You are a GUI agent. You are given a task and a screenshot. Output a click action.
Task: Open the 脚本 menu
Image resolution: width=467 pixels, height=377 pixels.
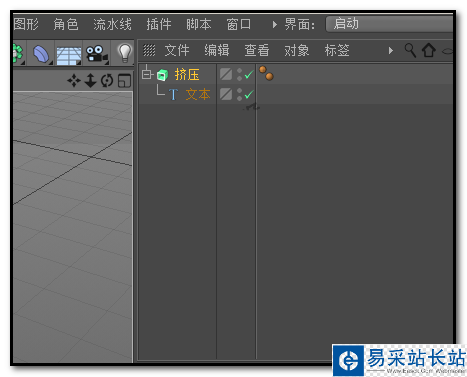point(199,24)
